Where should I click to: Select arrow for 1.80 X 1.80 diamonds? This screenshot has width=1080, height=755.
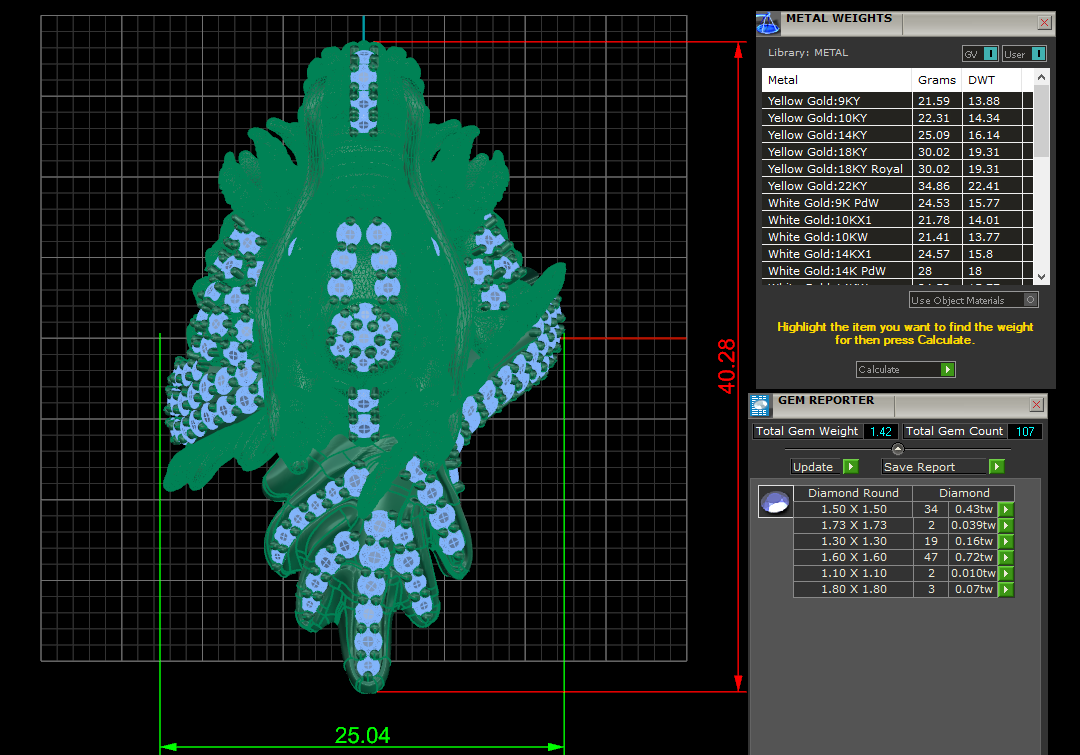[x=1006, y=590]
